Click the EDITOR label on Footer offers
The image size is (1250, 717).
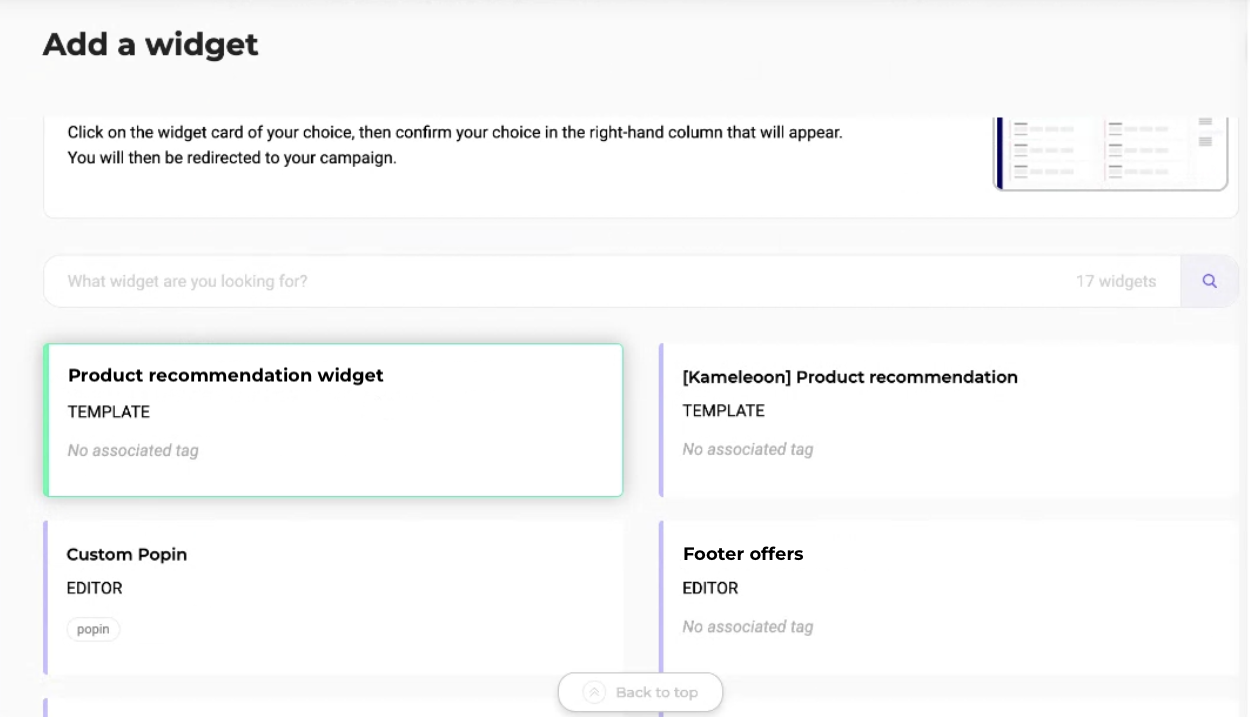pos(710,588)
